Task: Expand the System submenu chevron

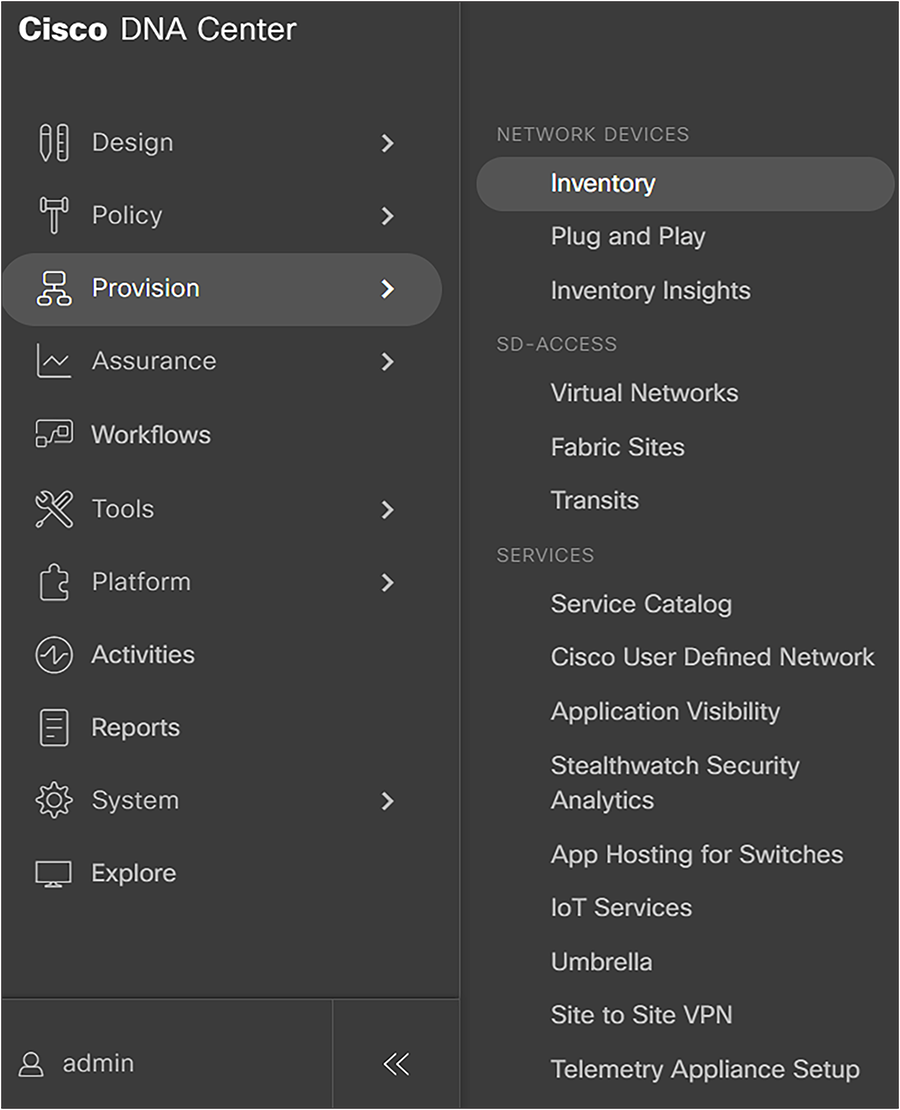Action: pyautogui.click(x=387, y=801)
